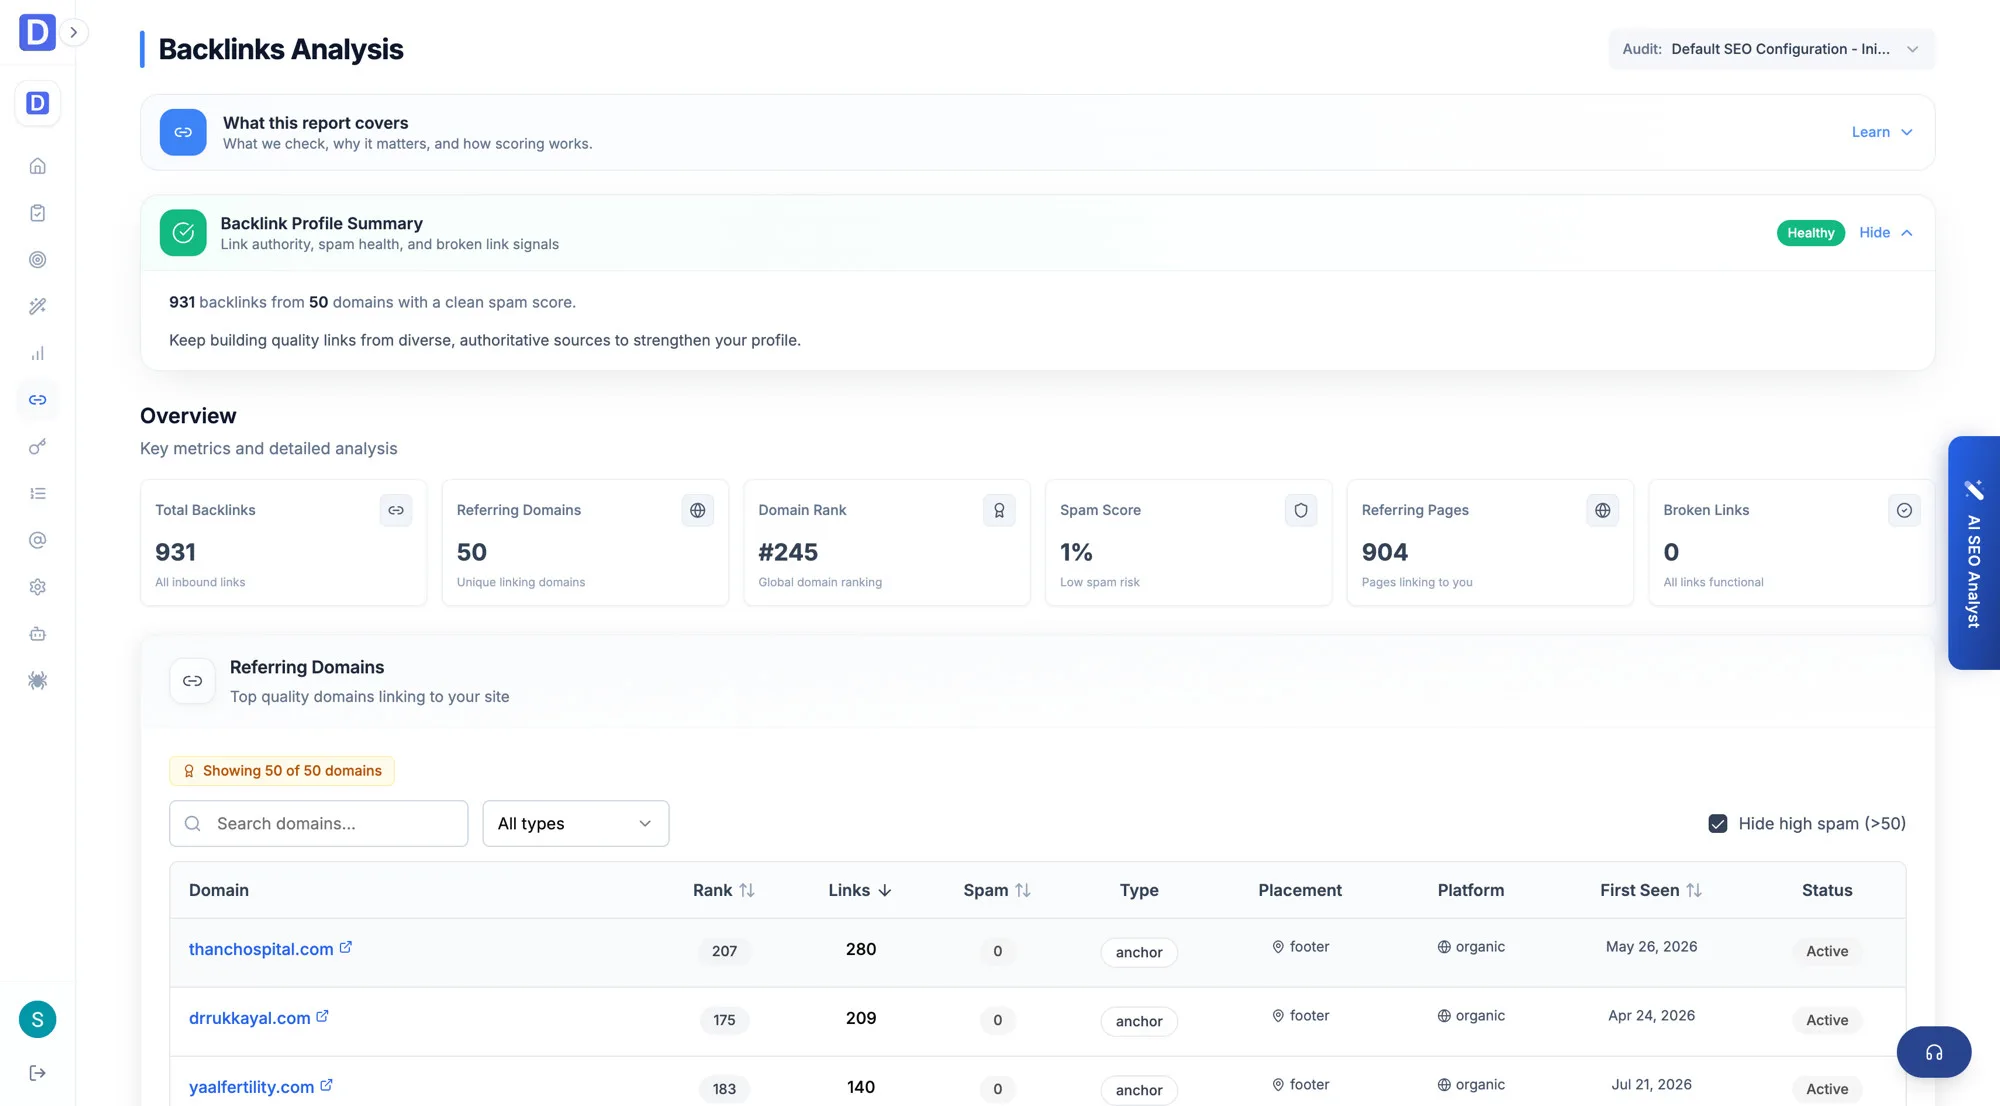Screen dimensions: 2000x1106
Task: Sort table by Spam column
Action: pos(997,890)
